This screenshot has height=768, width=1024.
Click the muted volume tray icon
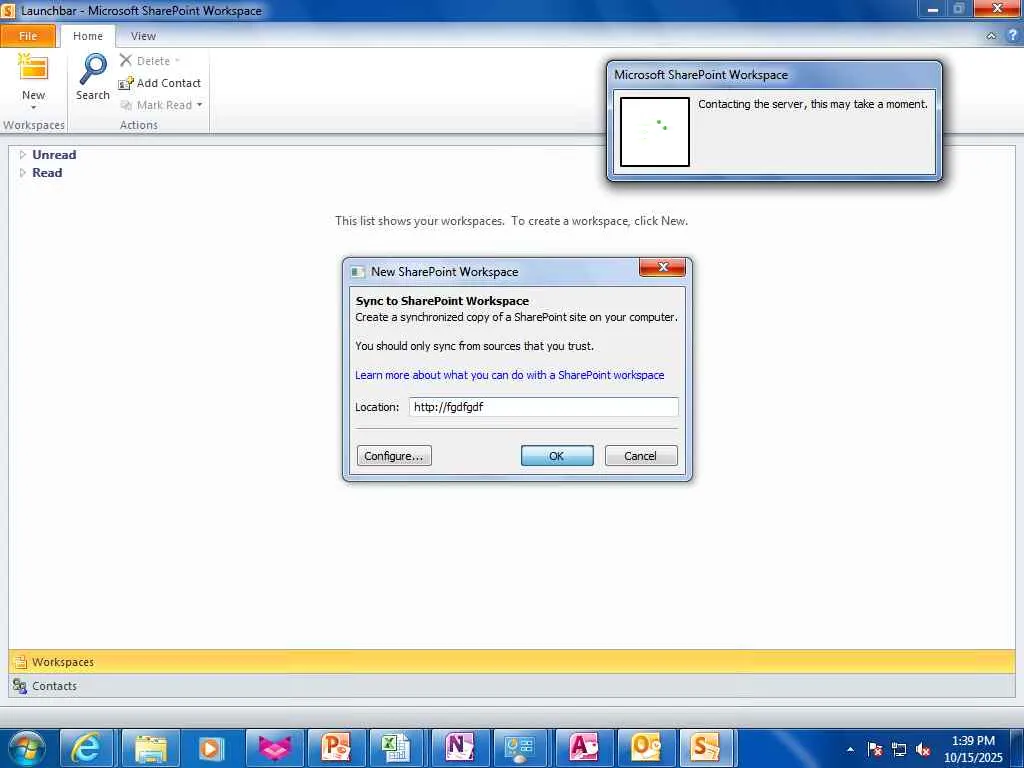[x=923, y=749]
